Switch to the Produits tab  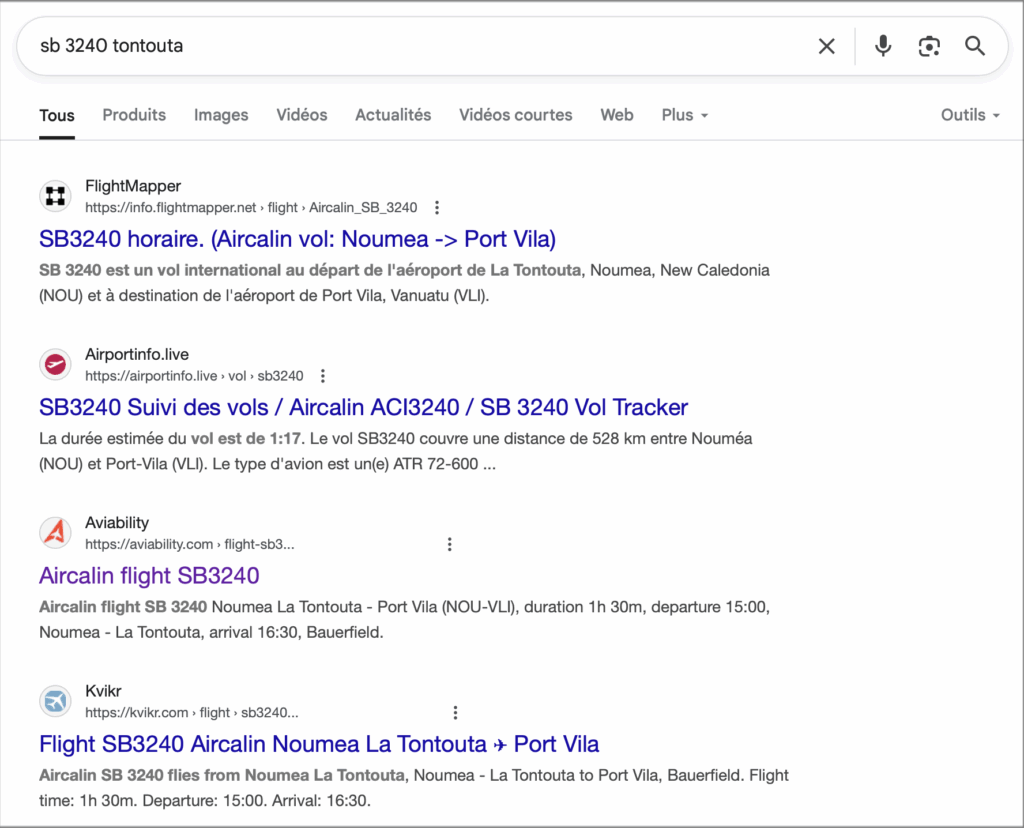point(134,115)
